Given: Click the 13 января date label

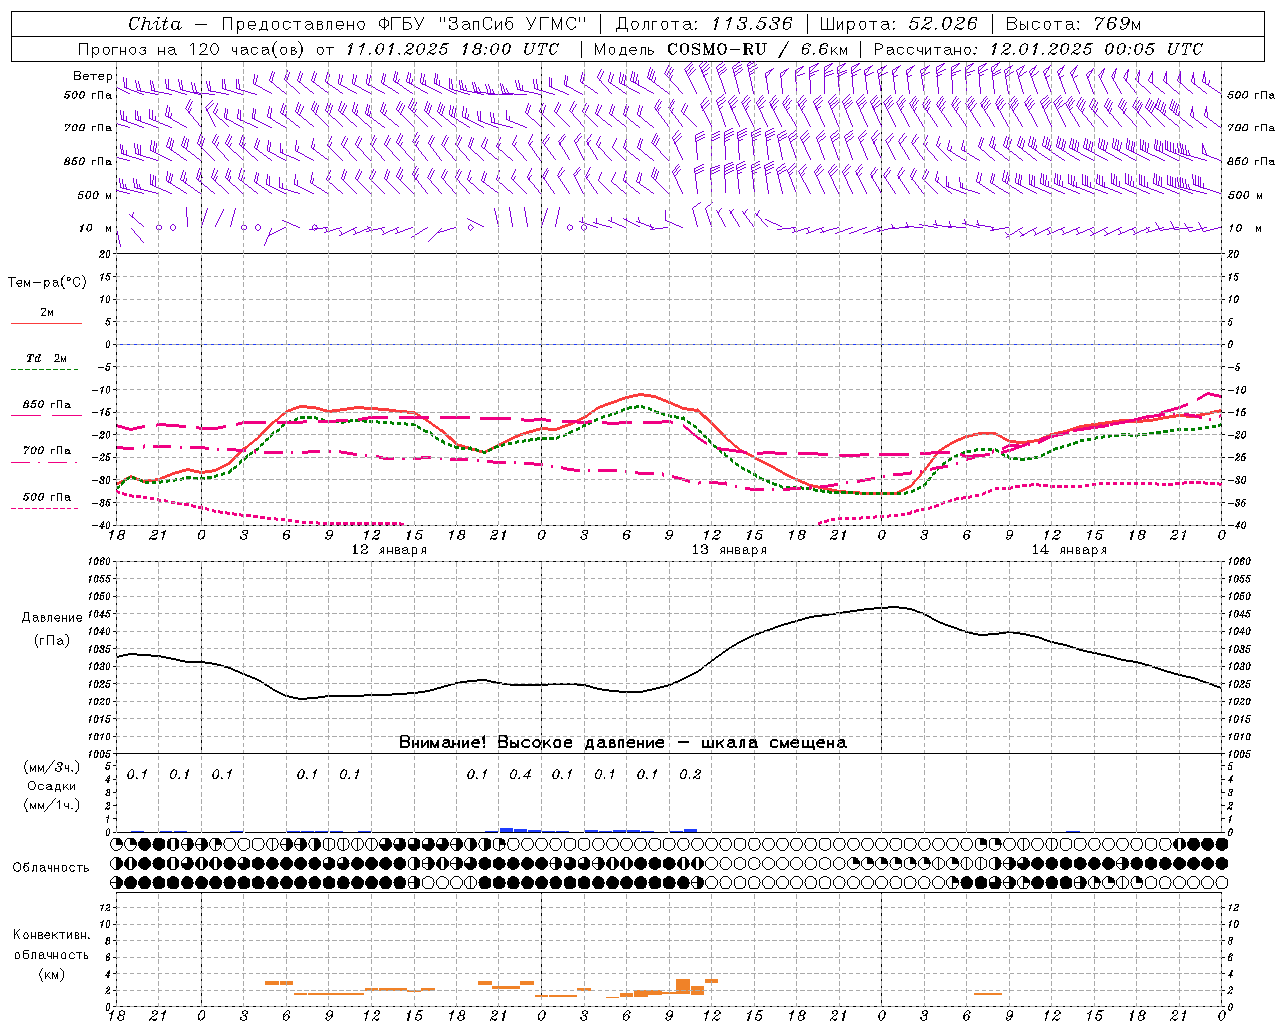Looking at the screenshot, I should 729,550.
